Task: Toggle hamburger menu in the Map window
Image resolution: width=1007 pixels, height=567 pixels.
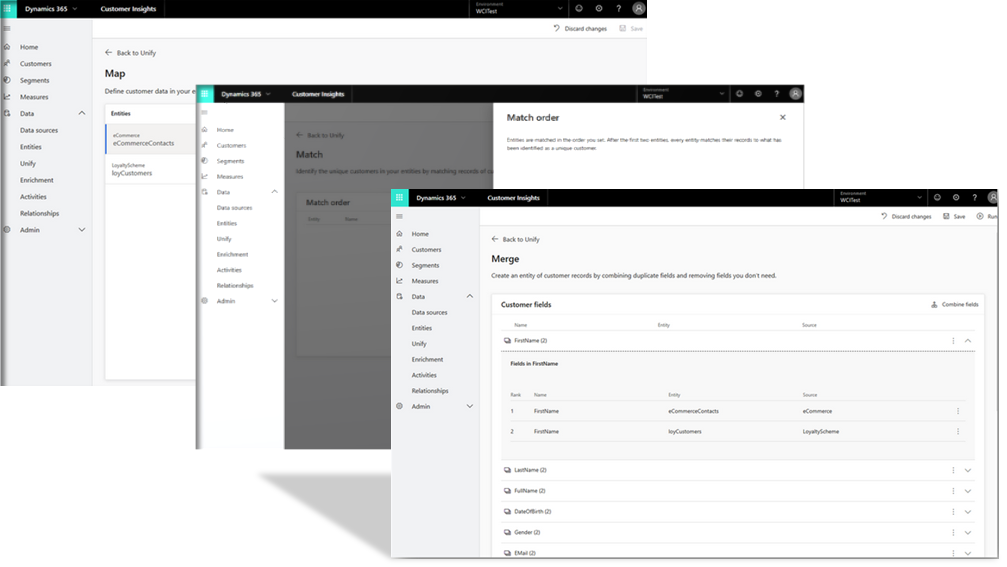Action: 7,28
